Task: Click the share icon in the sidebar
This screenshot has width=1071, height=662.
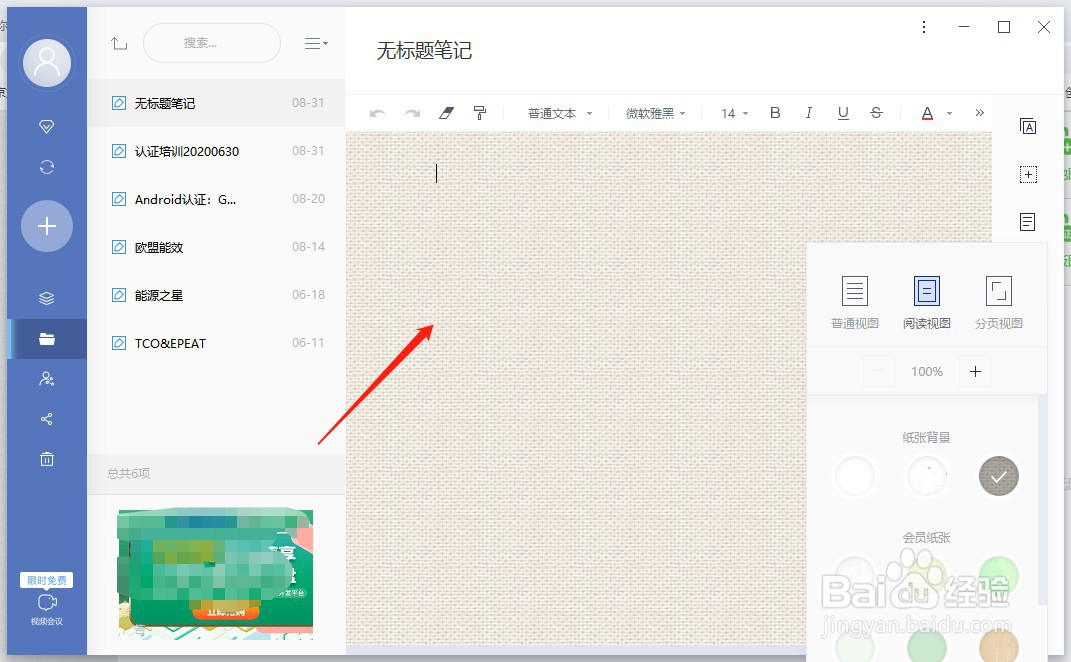Action: coord(46,419)
